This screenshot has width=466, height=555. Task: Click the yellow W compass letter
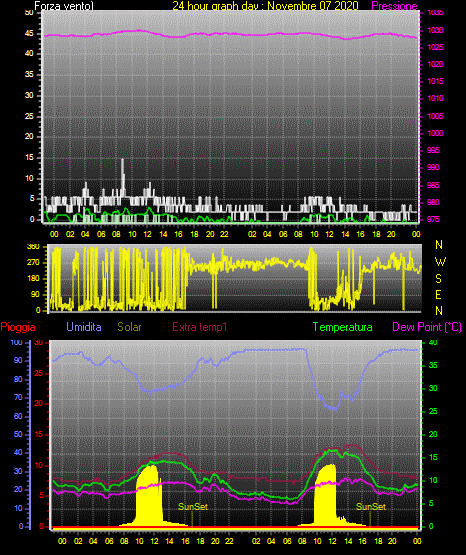(x=440, y=262)
